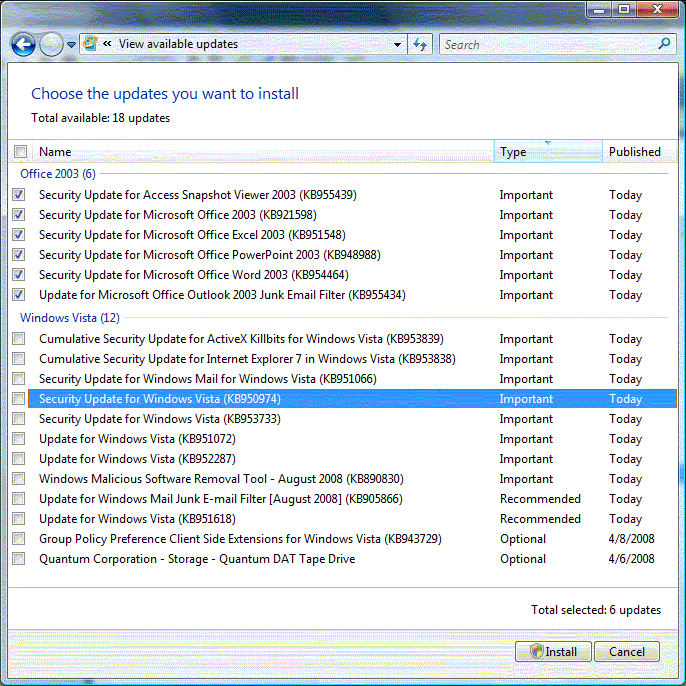
Task: Minimize the Windows Update window
Action: tap(599, 9)
